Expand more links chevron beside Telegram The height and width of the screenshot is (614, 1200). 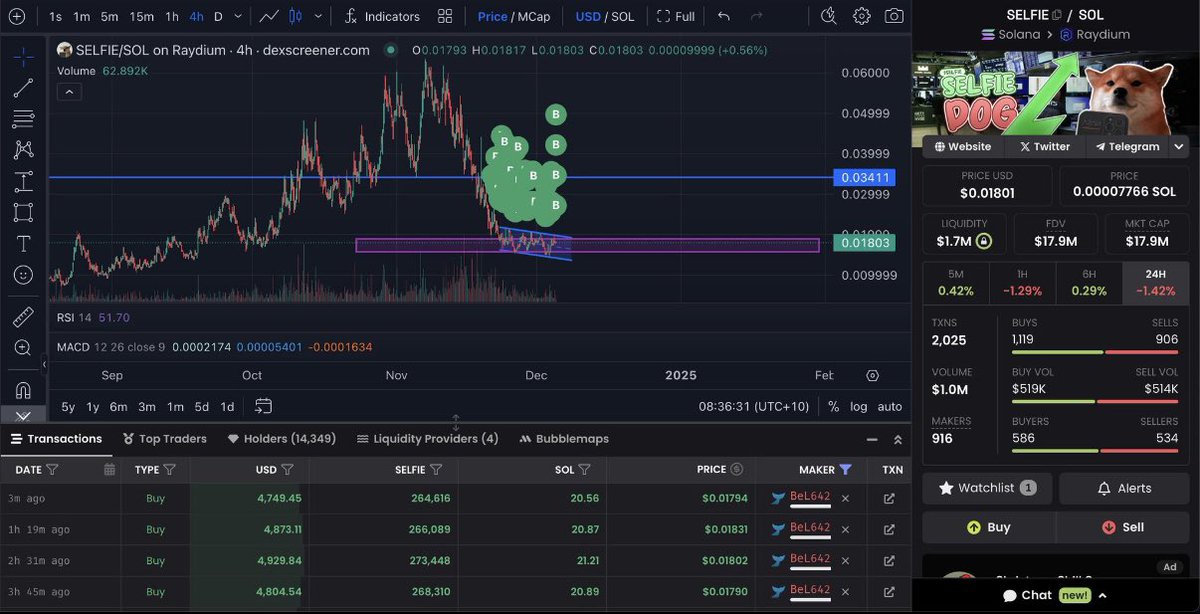pos(1178,146)
